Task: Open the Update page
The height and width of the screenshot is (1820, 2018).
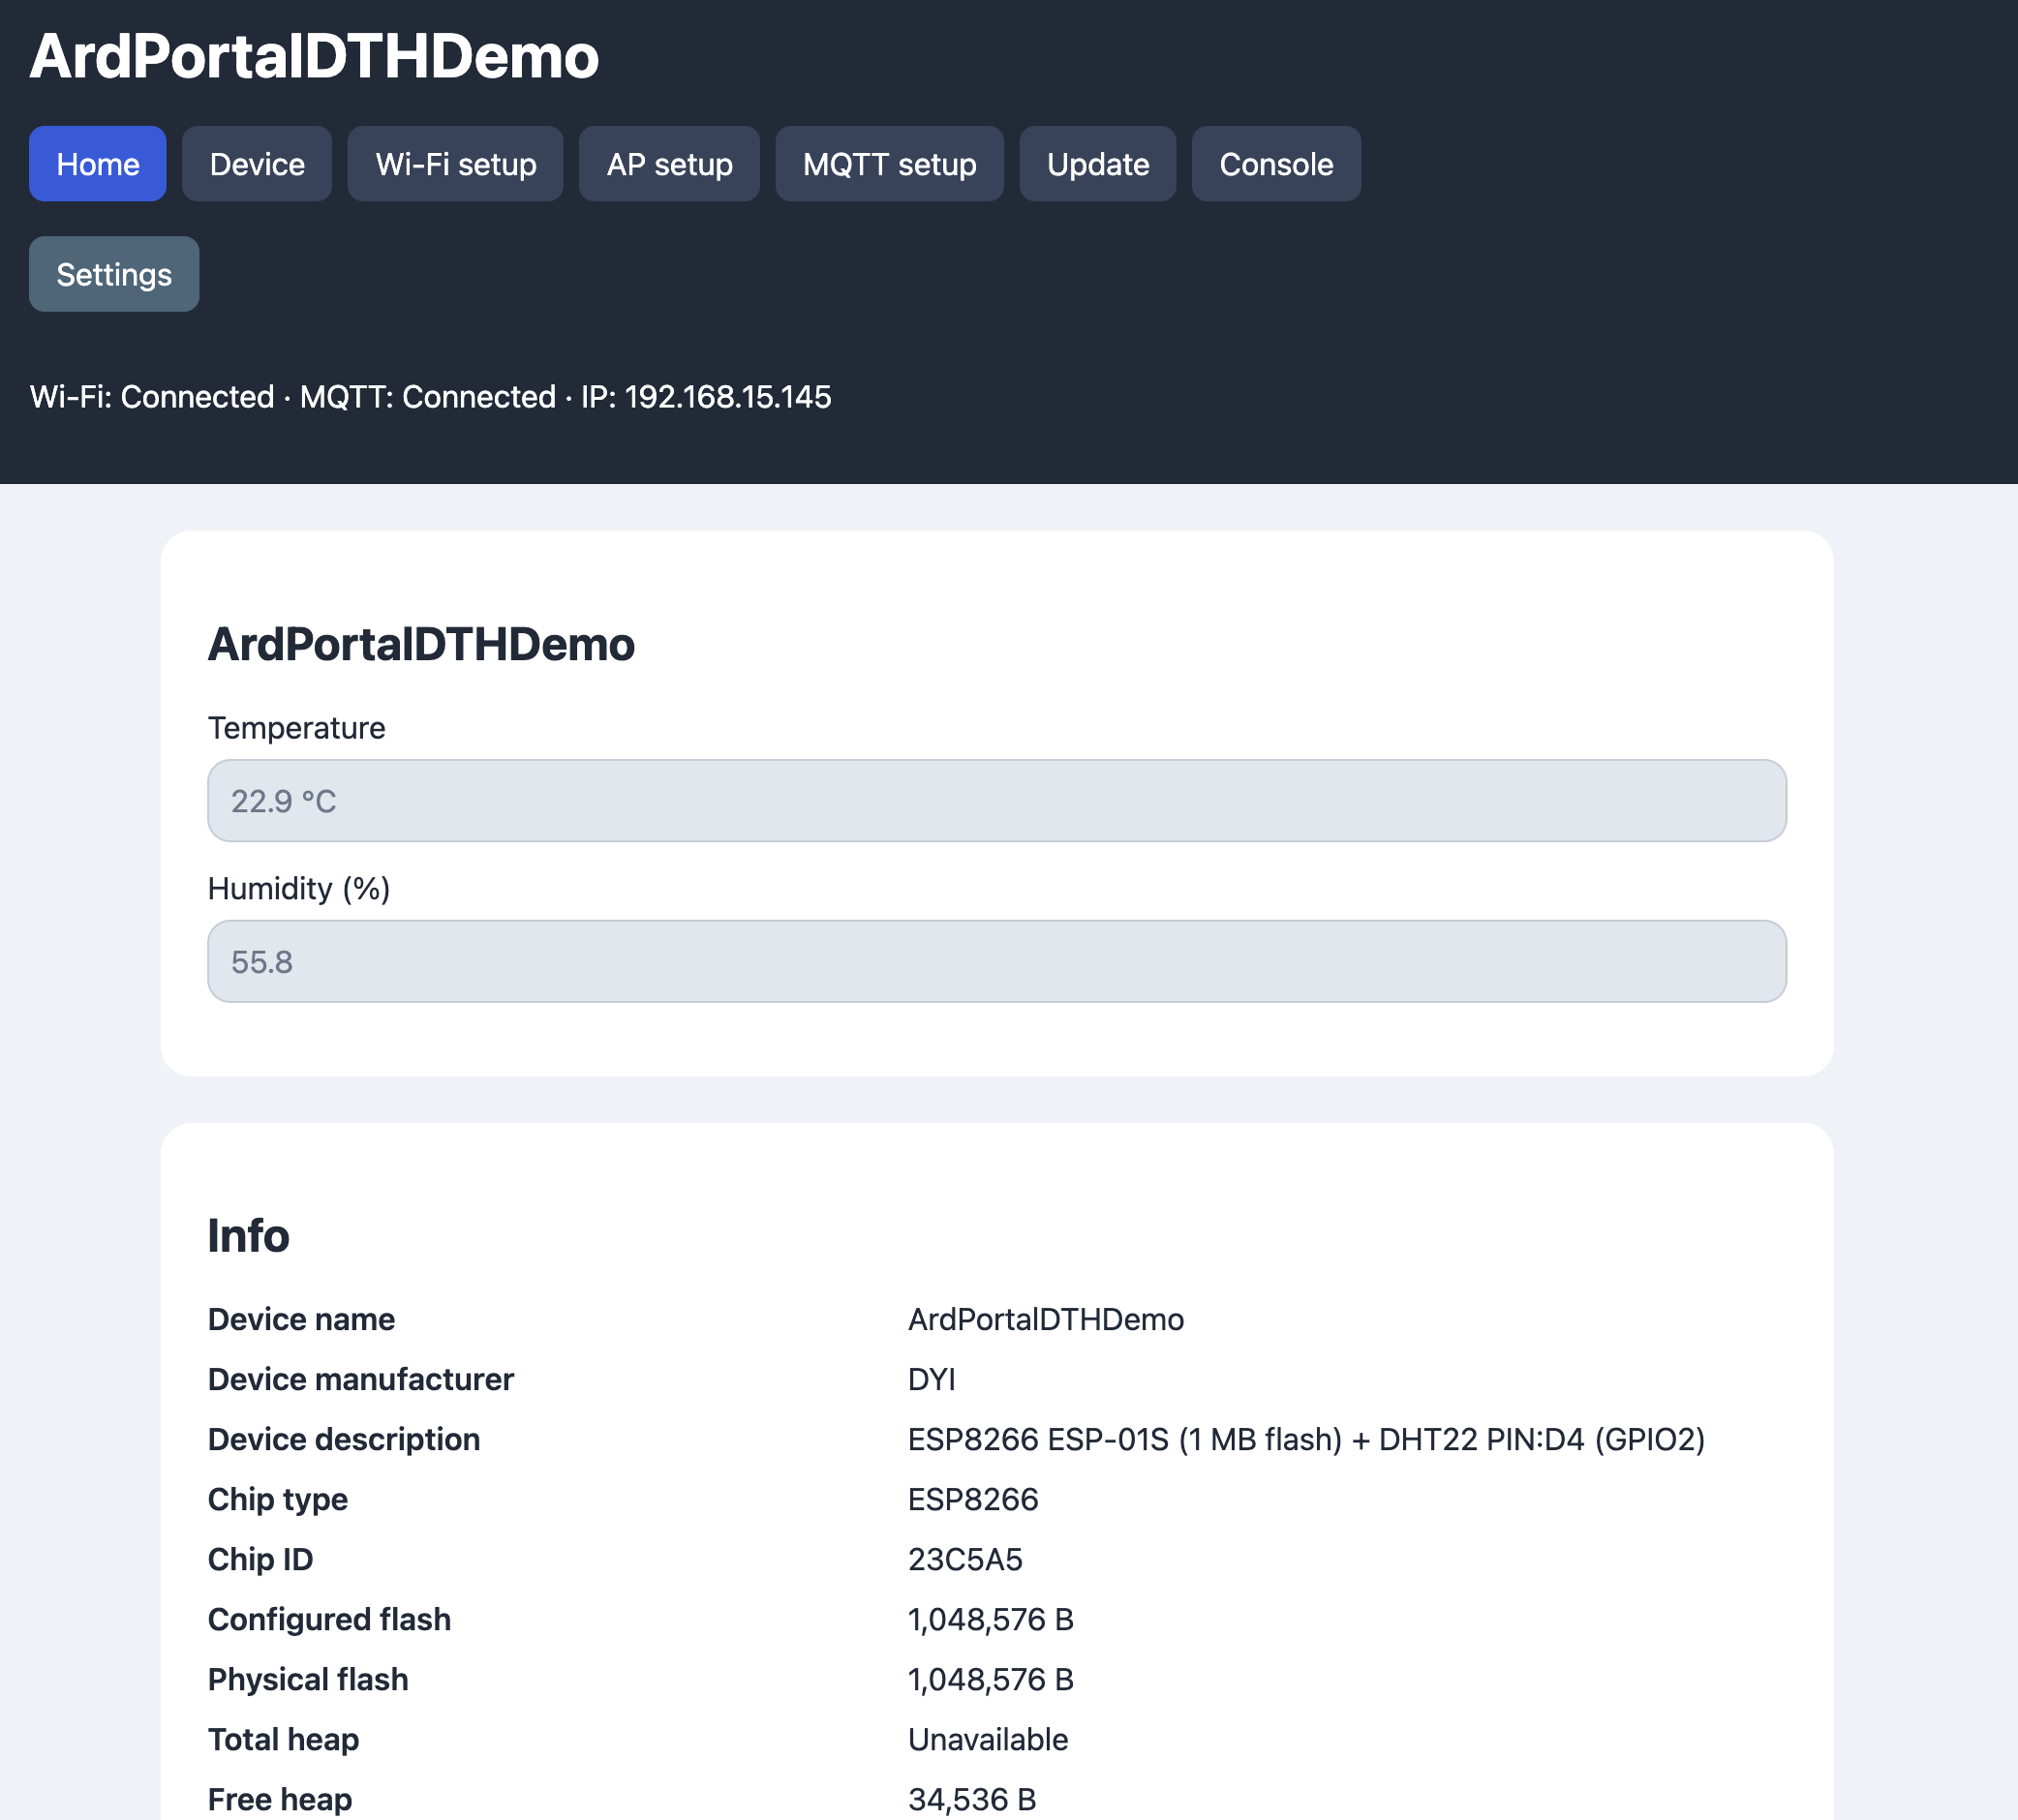Action: click(1098, 164)
